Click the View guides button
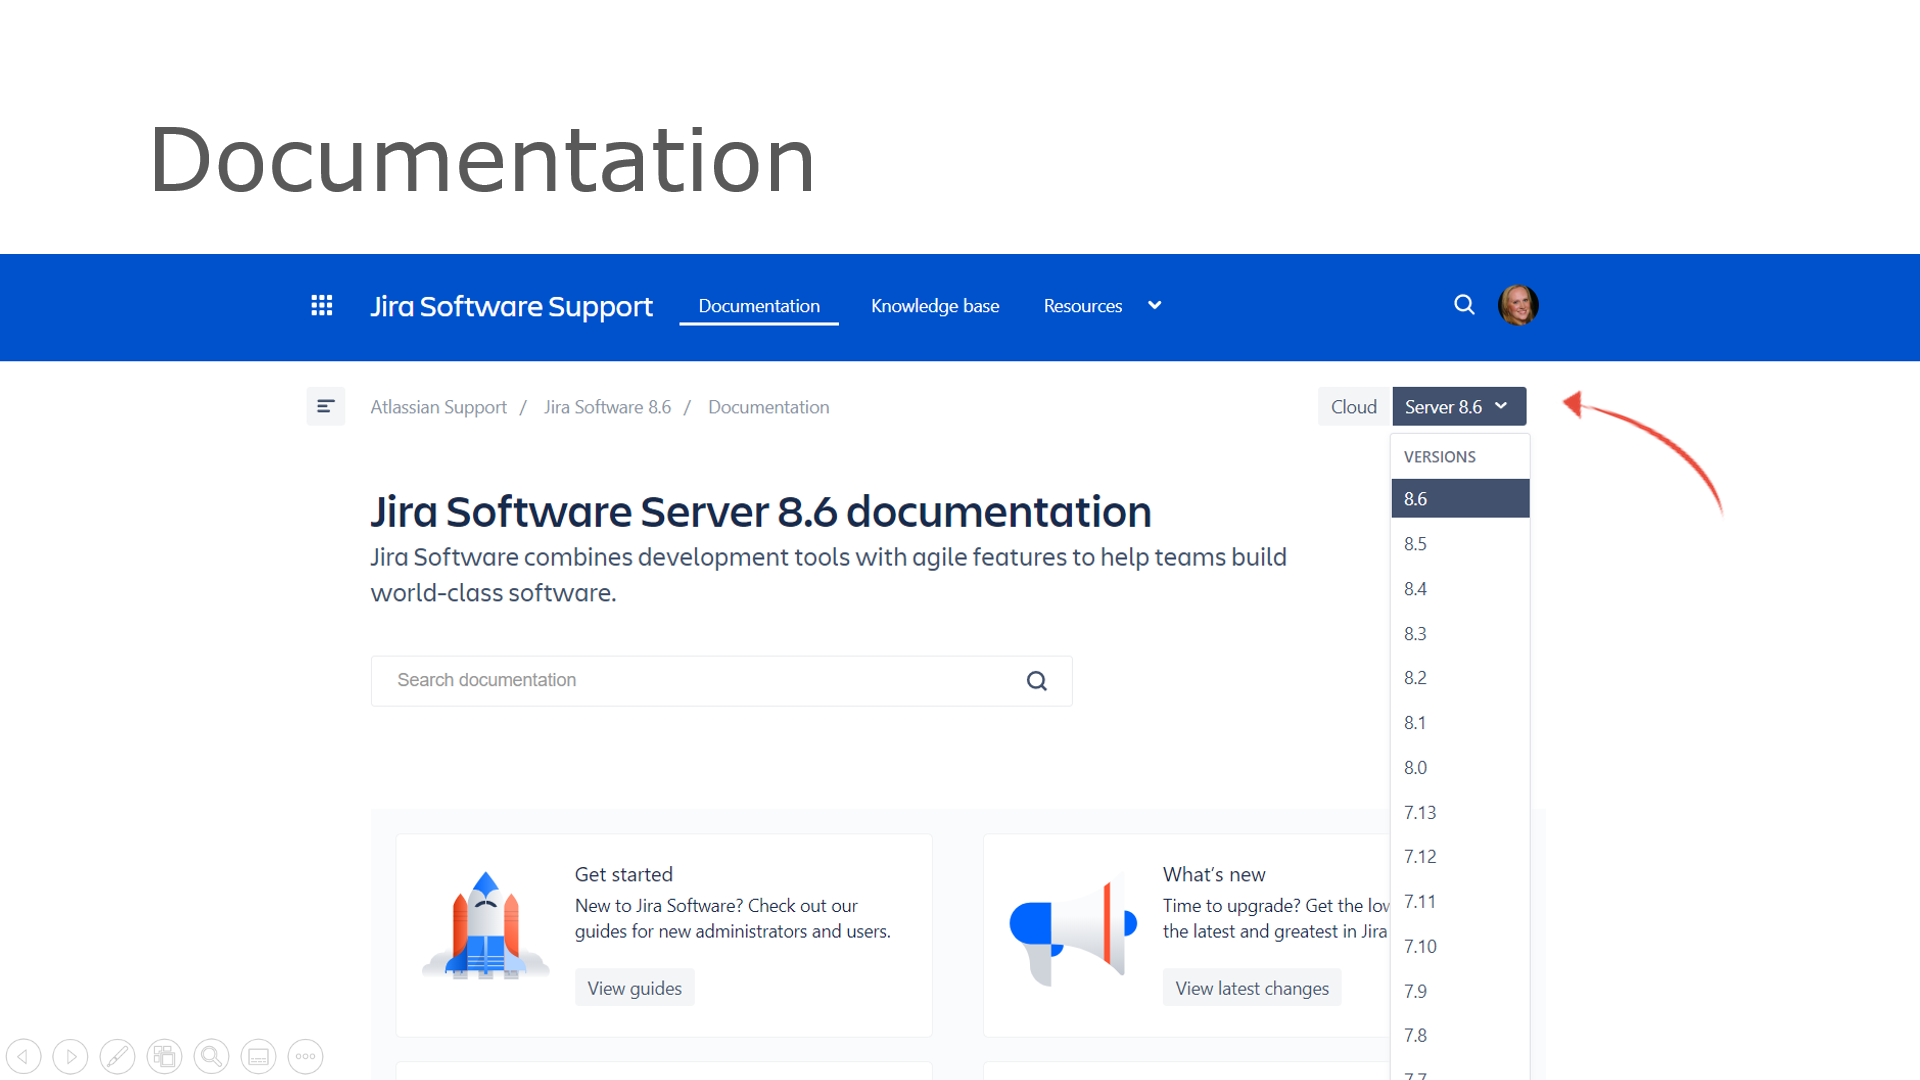 pos(634,988)
